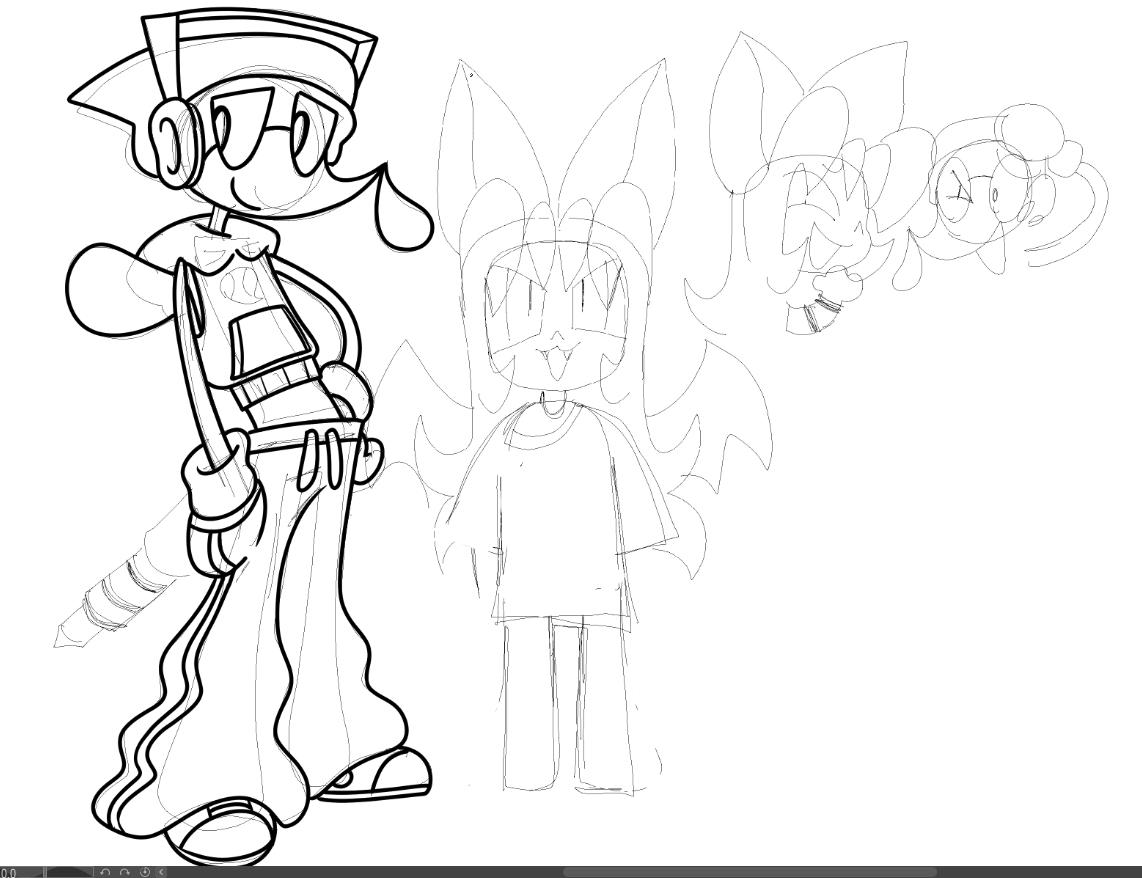This screenshot has width=1142, height=878.
Task: Click the middle sketch character's shirt
Action: [556, 510]
